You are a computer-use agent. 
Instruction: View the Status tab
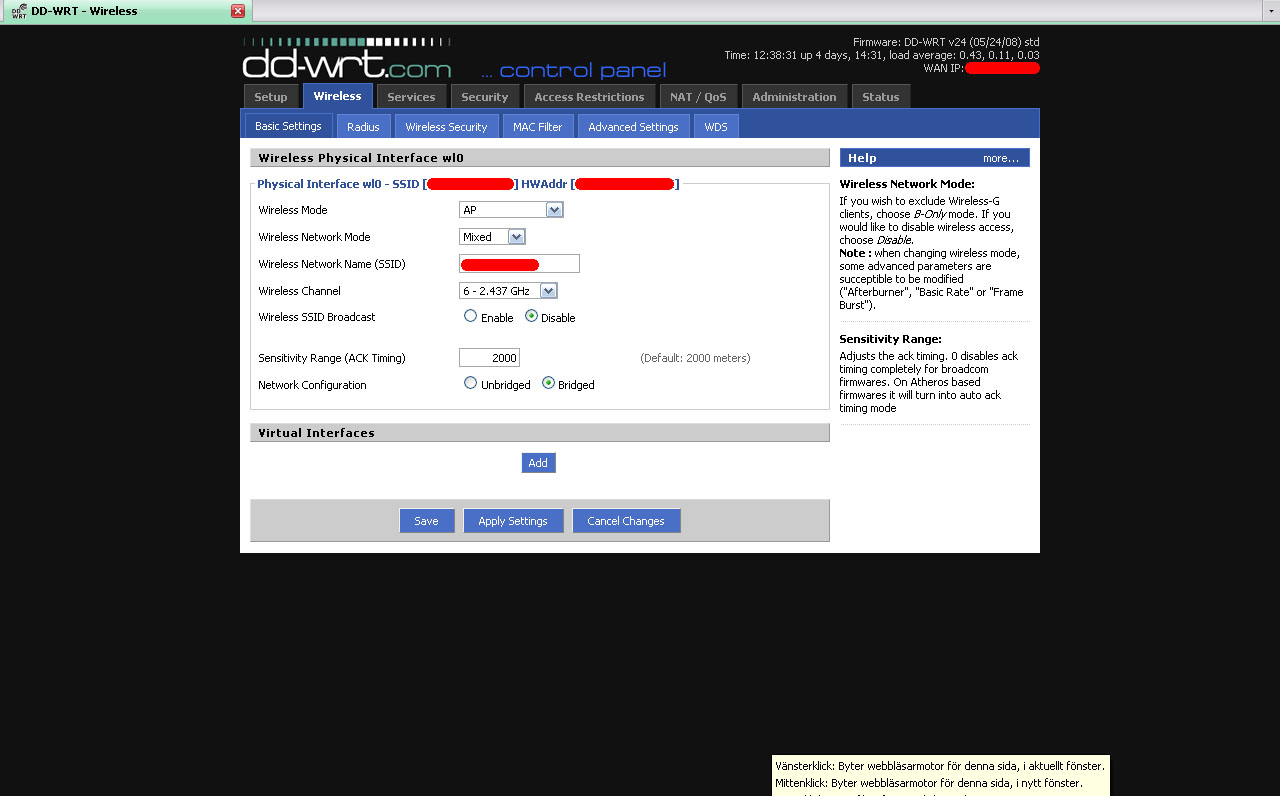(x=880, y=97)
